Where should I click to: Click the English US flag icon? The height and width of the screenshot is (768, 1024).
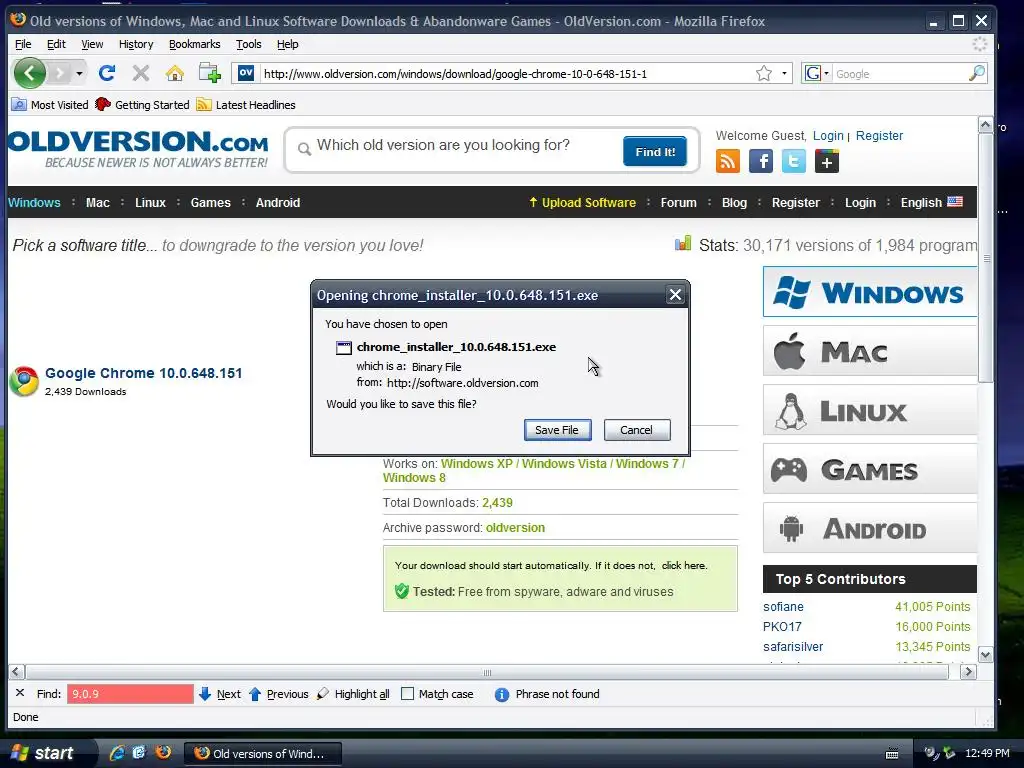[x=955, y=202]
